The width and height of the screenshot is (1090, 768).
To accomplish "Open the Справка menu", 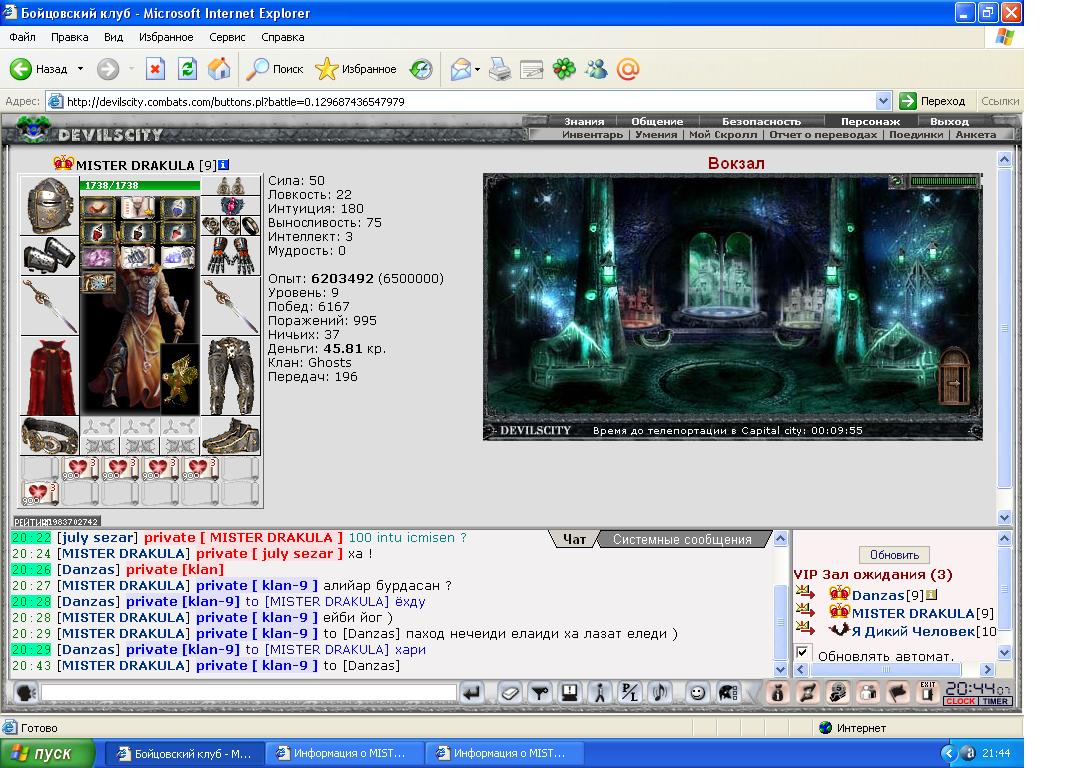I will point(282,37).
